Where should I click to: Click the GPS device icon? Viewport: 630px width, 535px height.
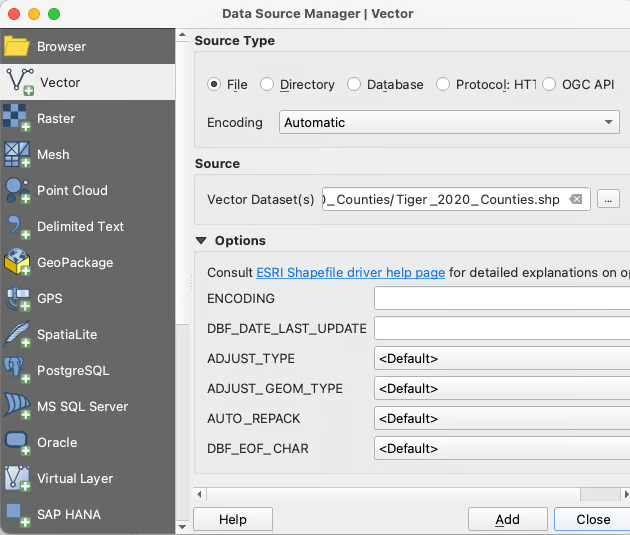click(x=17, y=298)
